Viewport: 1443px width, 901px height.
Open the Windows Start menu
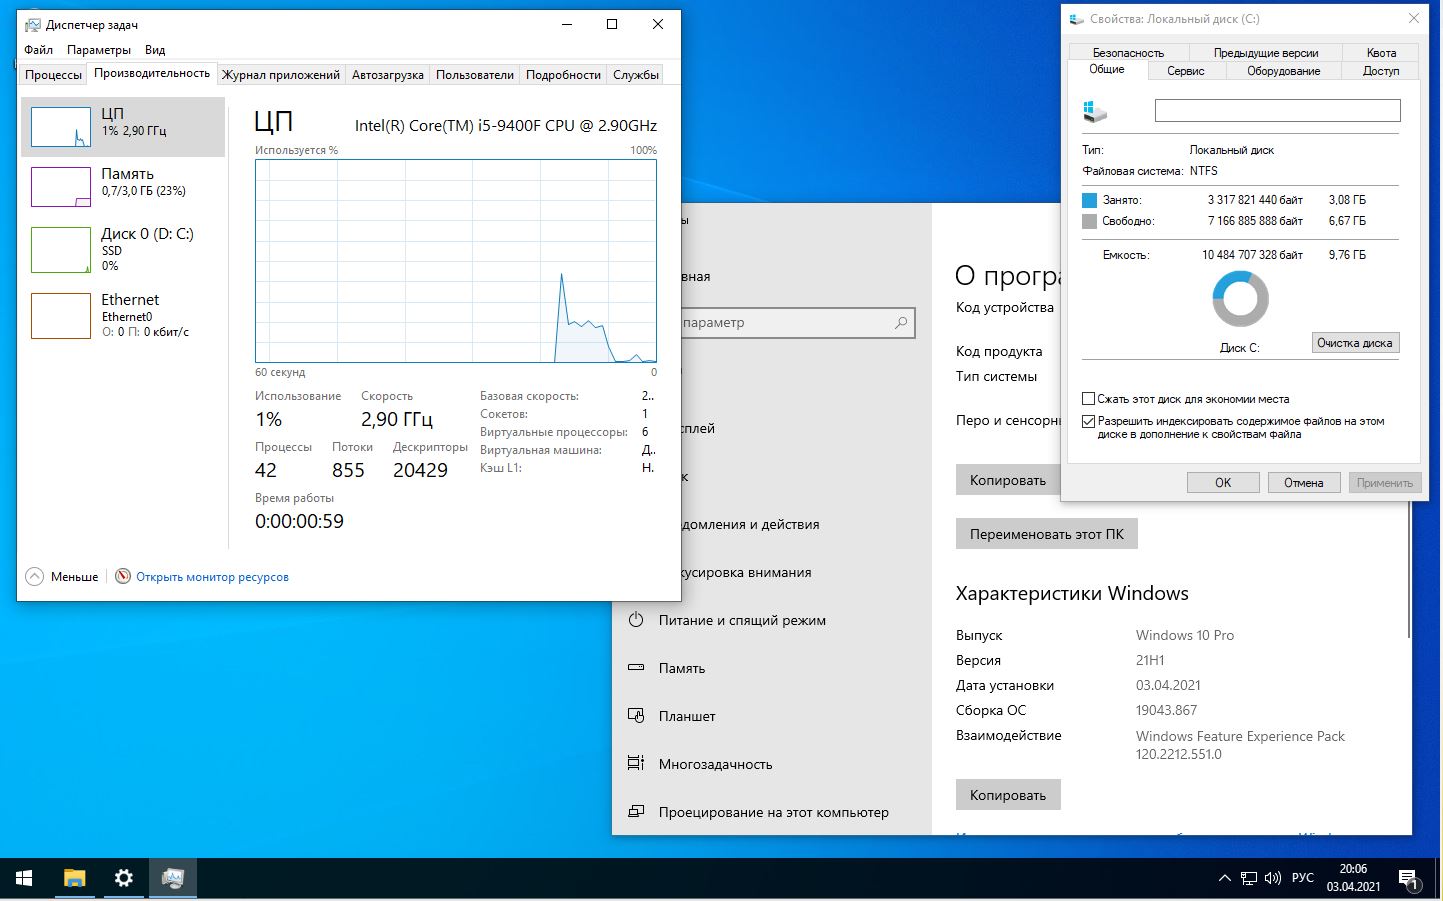pyautogui.click(x=24, y=878)
